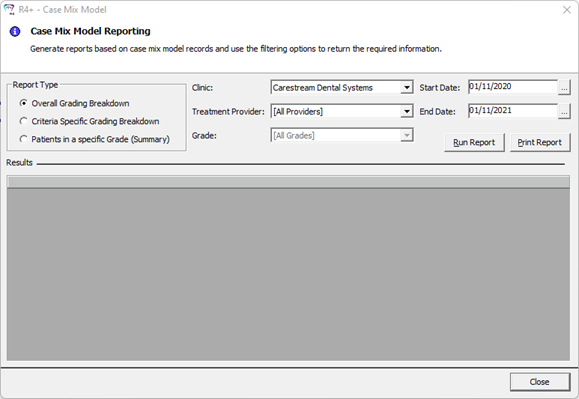The image size is (579, 399).
Task: Click the 'Start Date:' label
Action: click(440, 88)
